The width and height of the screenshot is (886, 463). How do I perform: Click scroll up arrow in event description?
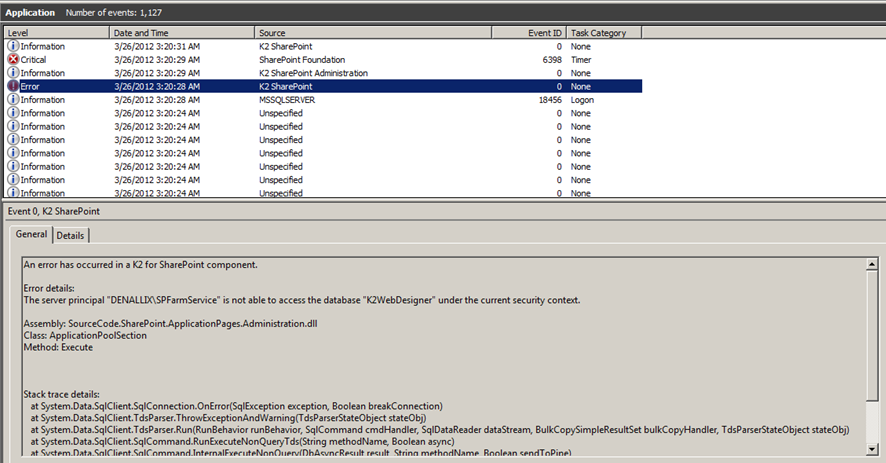(872, 264)
